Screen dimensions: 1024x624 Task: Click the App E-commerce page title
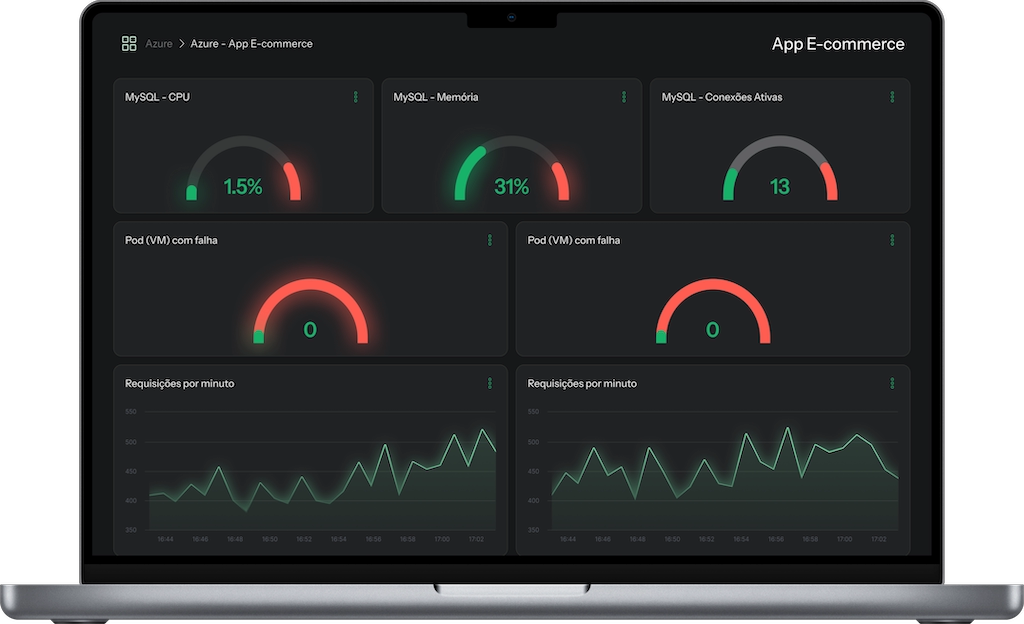(x=838, y=44)
